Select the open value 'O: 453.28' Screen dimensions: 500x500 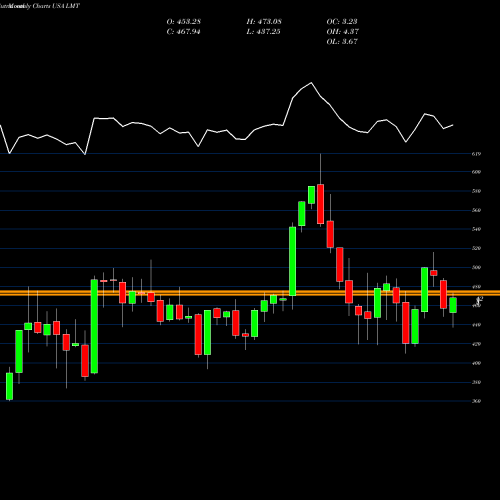[x=184, y=22]
